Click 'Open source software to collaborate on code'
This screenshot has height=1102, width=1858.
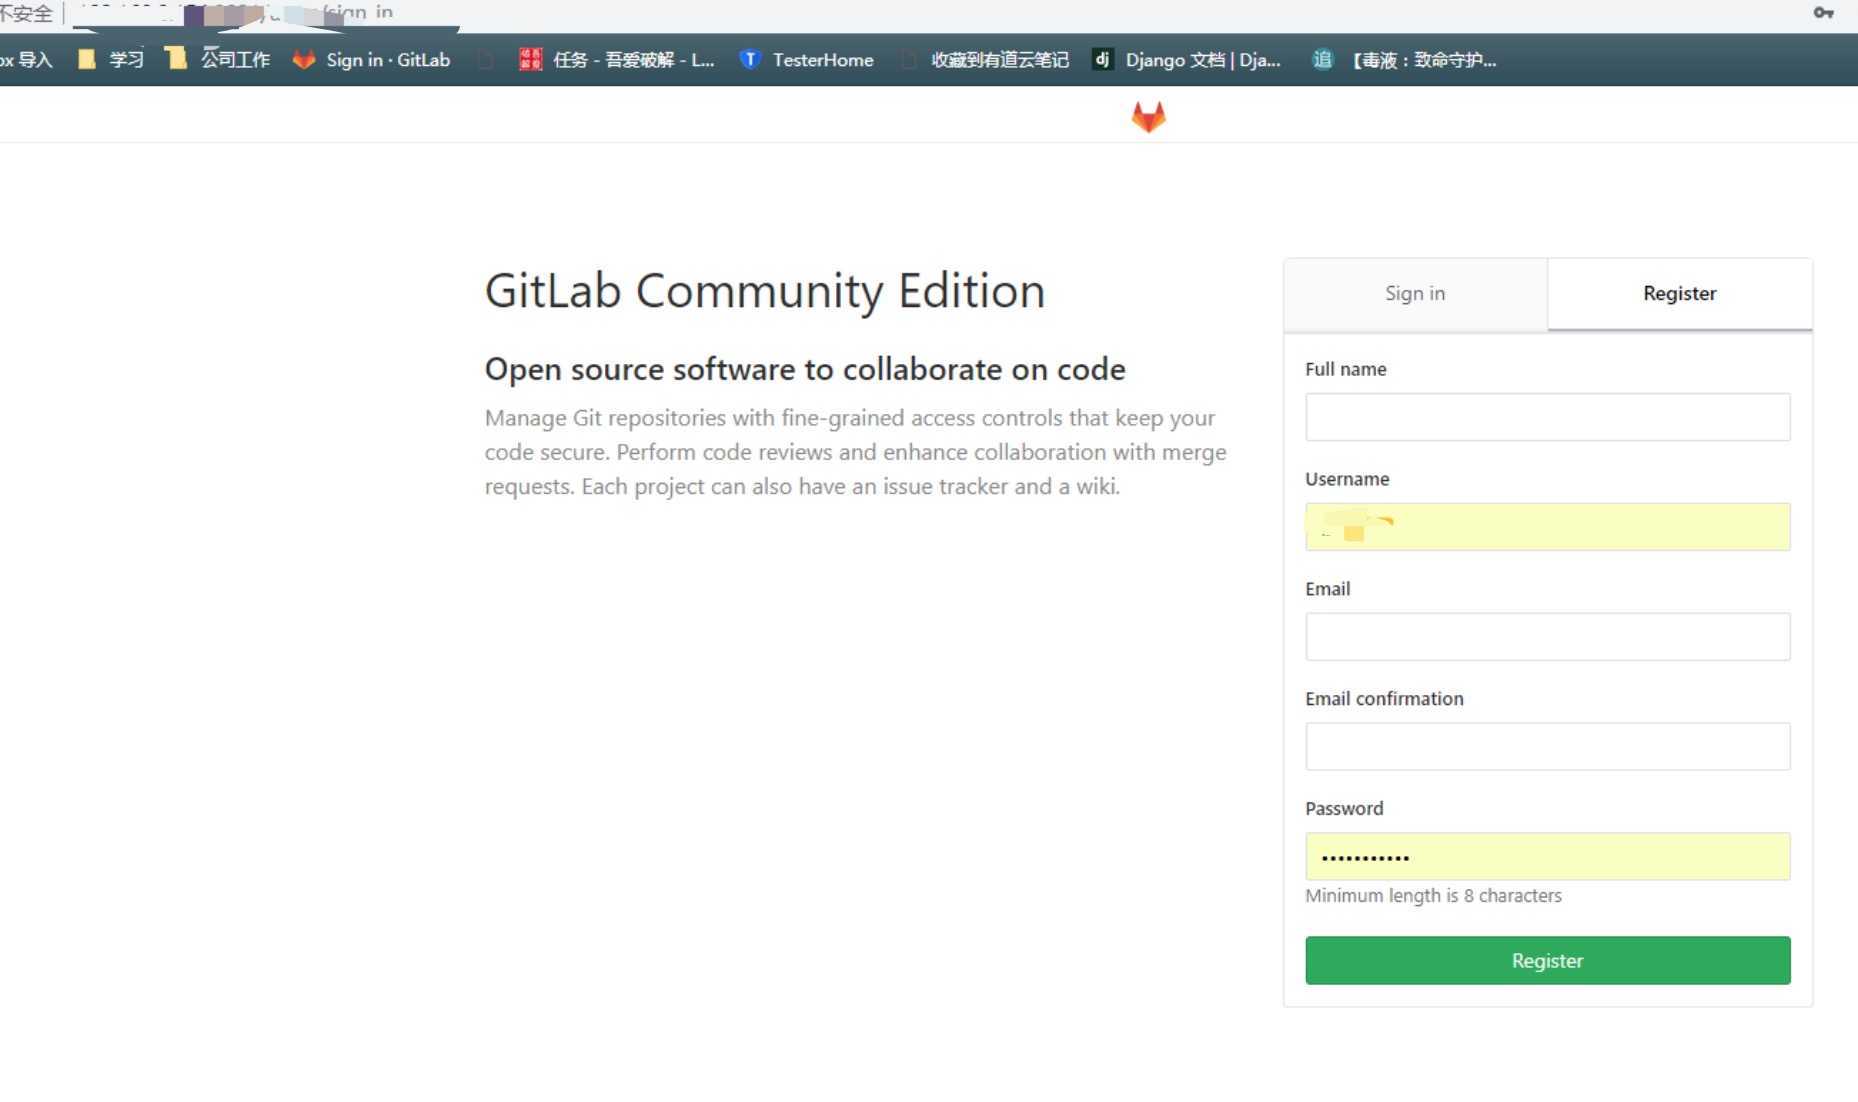point(805,369)
